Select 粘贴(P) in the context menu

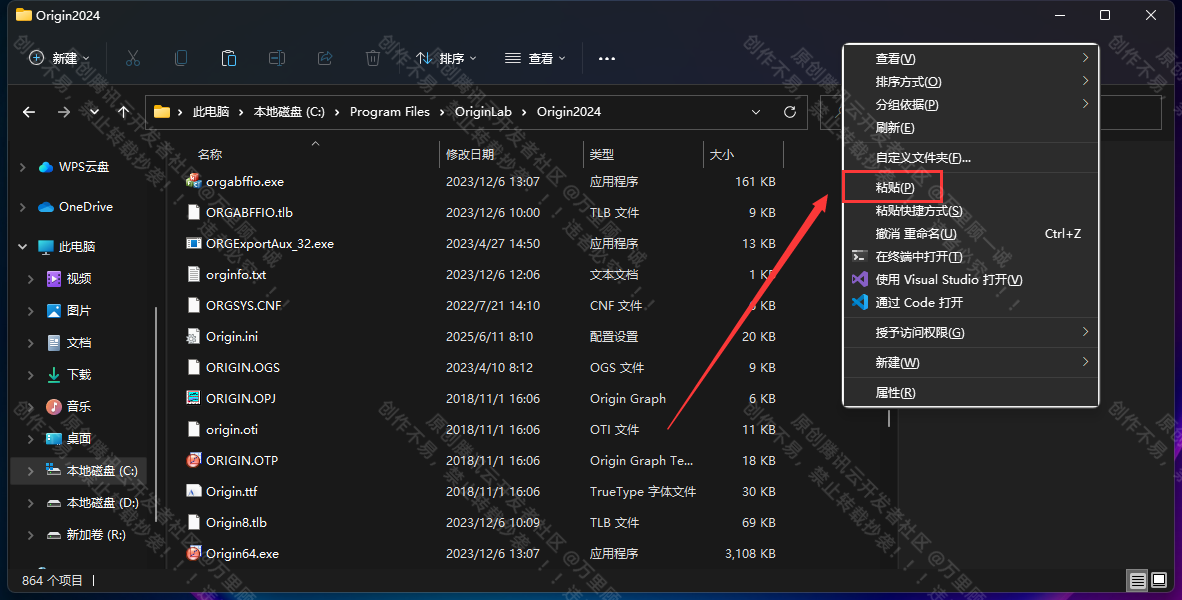tap(894, 188)
